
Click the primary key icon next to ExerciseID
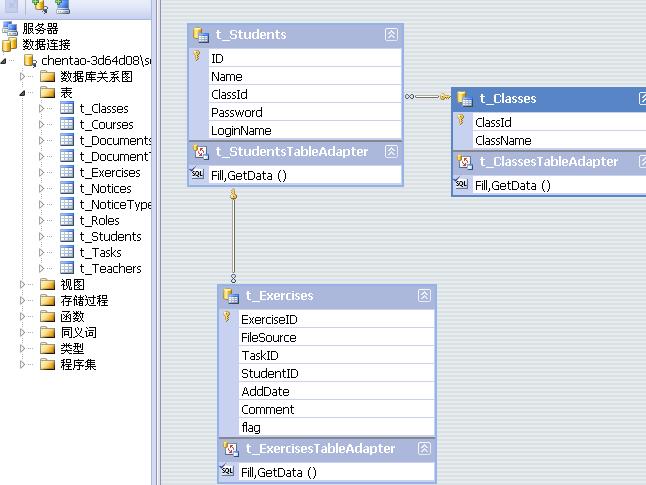click(227, 318)
